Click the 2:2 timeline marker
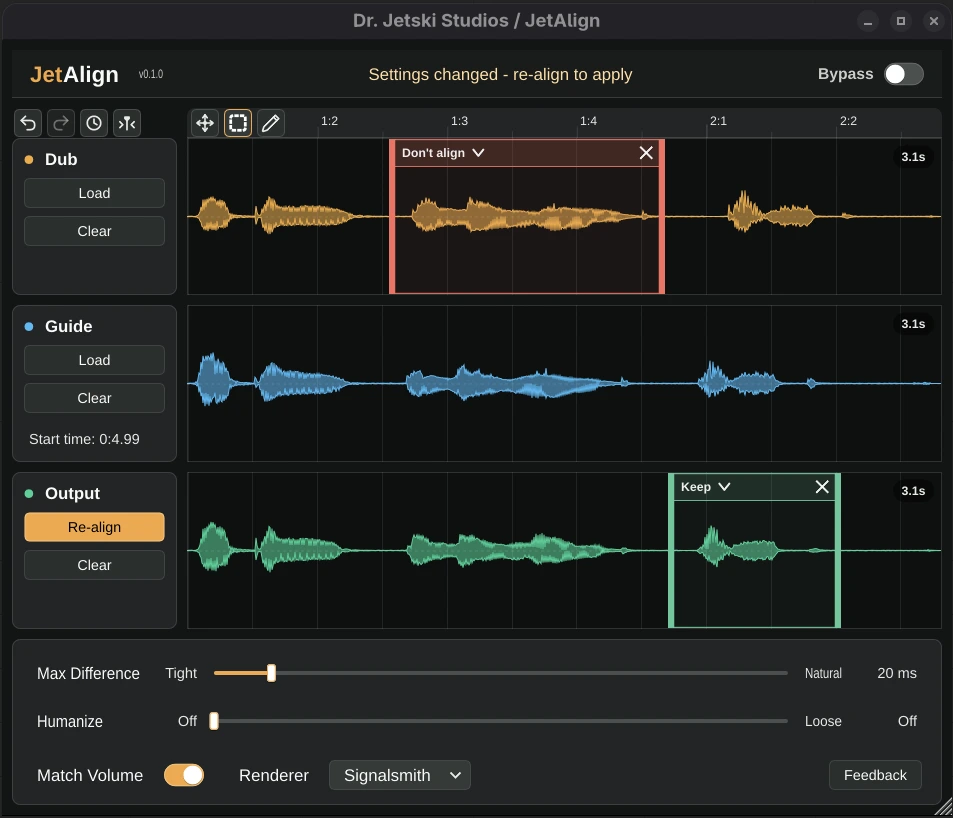Screen dimensions: 953x818 tap(848, 121)
